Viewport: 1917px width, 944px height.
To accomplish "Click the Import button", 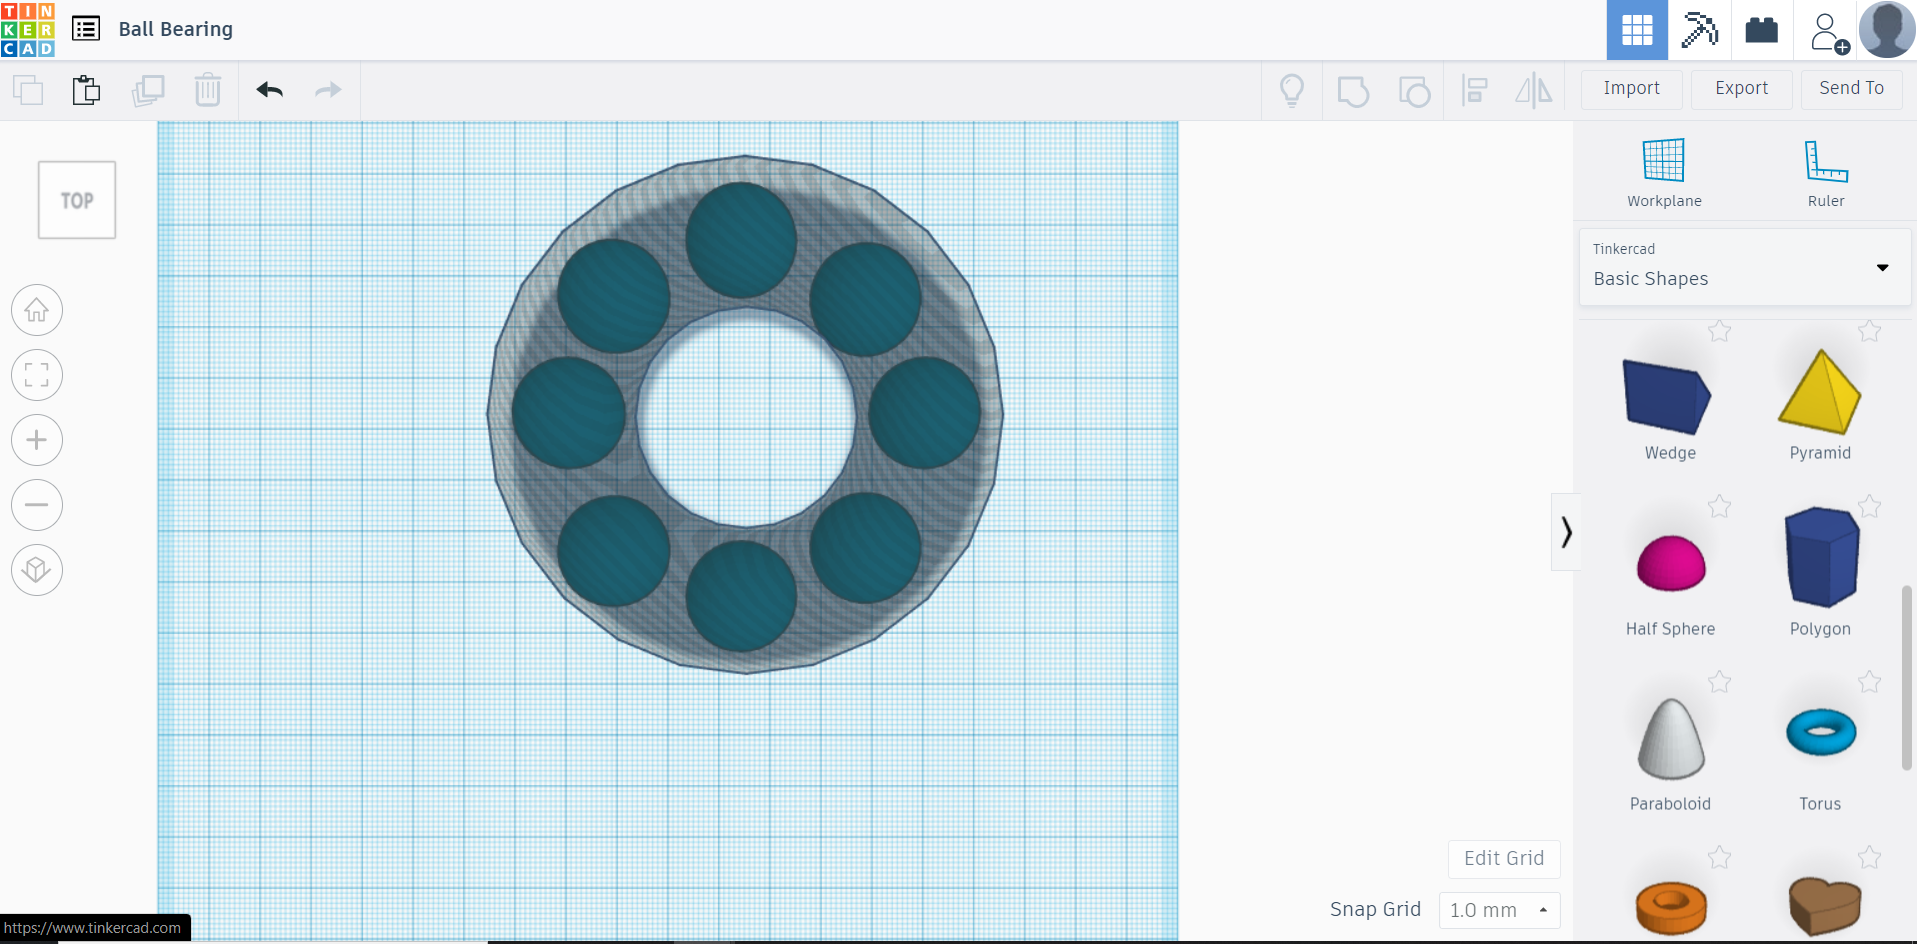I will 1632,89.
